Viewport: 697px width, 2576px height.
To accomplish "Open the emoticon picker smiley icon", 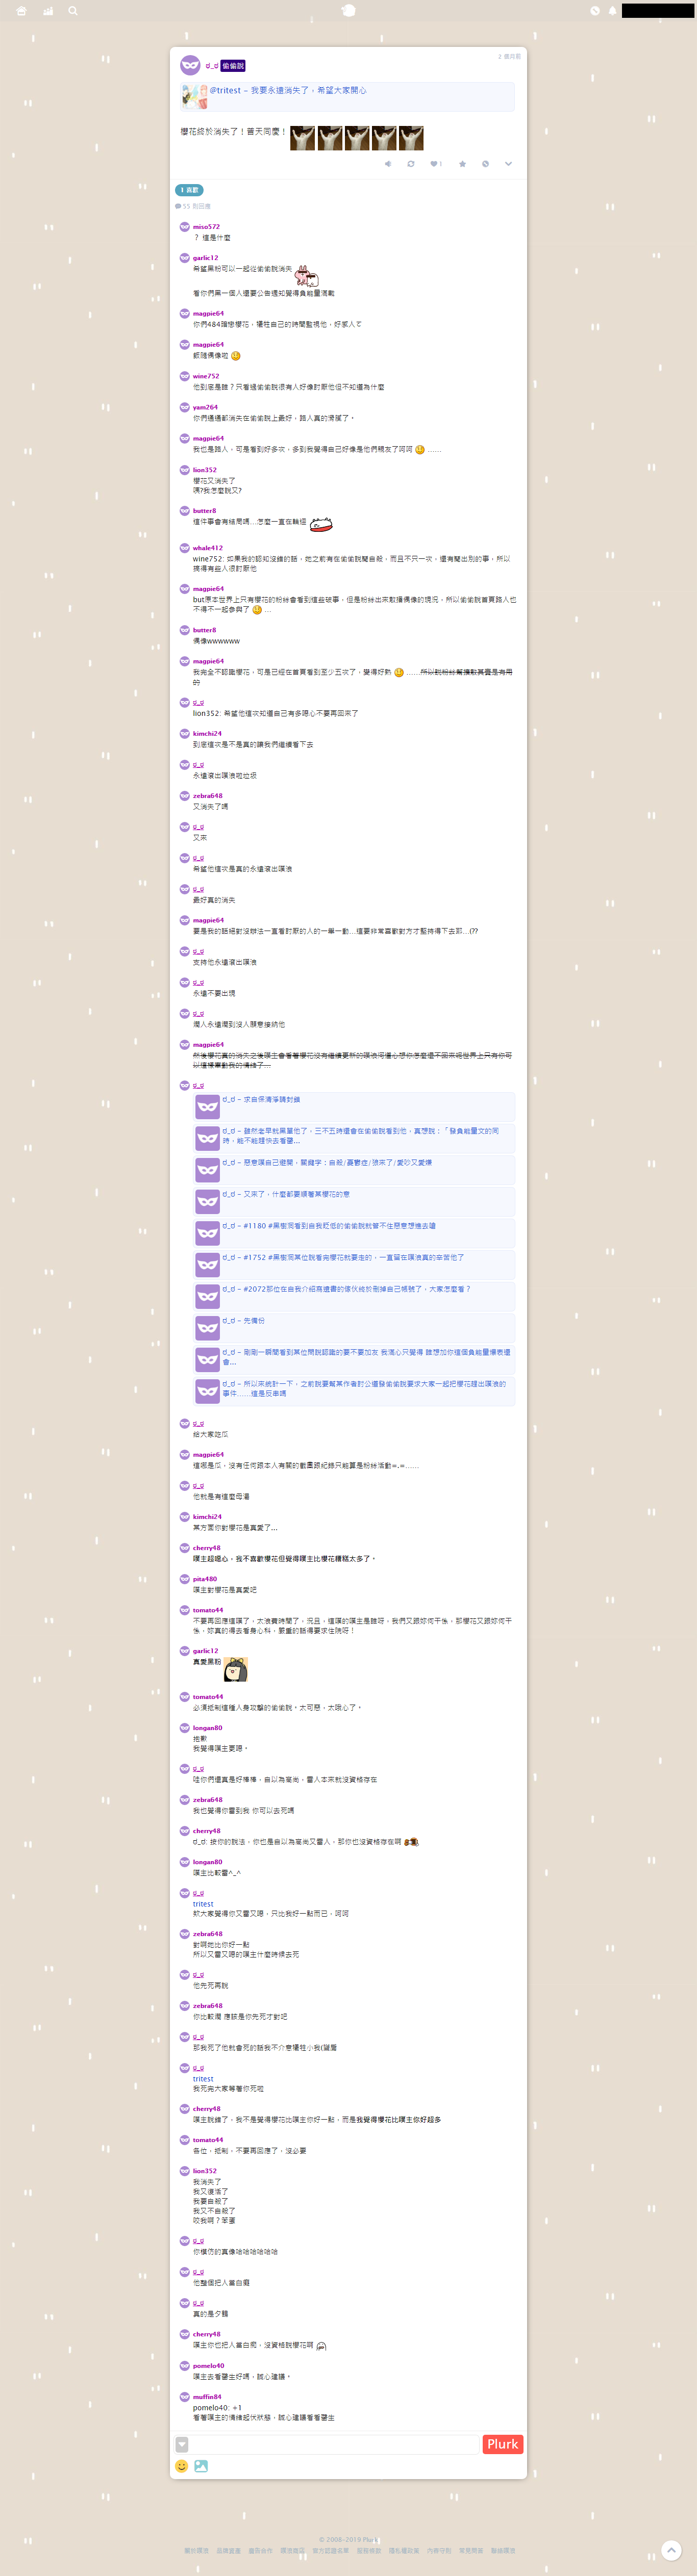I will tap(181, 2466).
